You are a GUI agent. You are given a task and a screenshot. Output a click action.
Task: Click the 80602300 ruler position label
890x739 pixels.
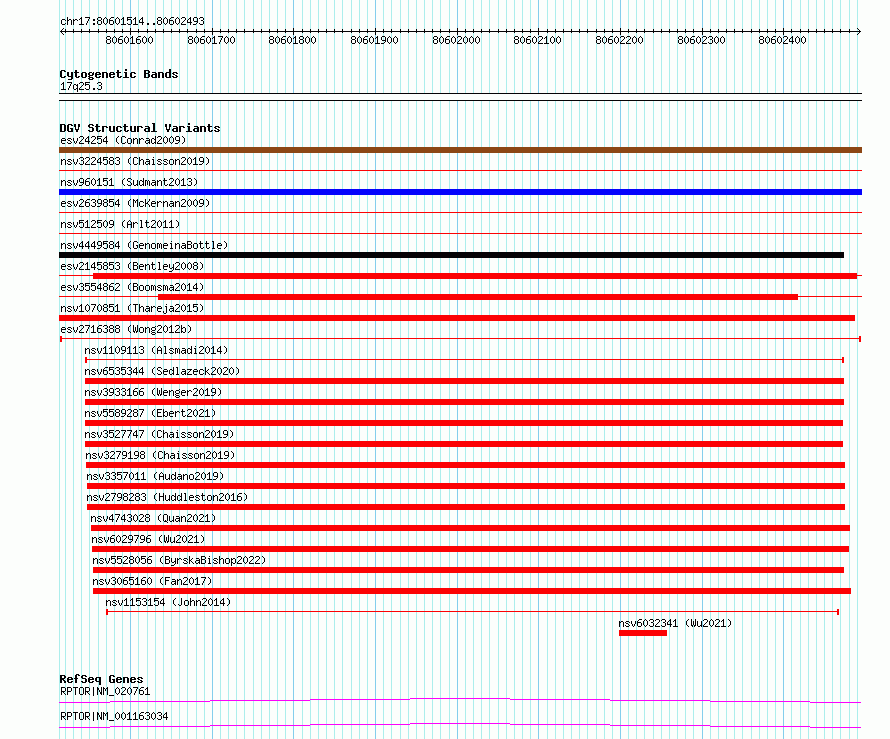[x=702, y=40]
